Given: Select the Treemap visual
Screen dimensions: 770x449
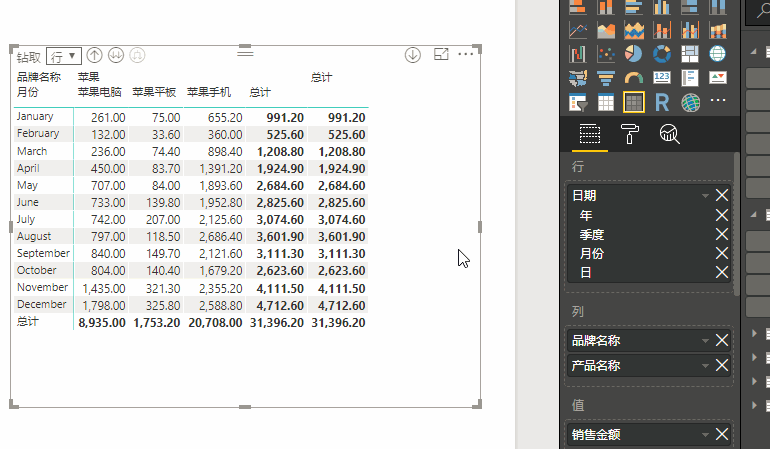Looking at the screenshot, I should coord(690,54).
